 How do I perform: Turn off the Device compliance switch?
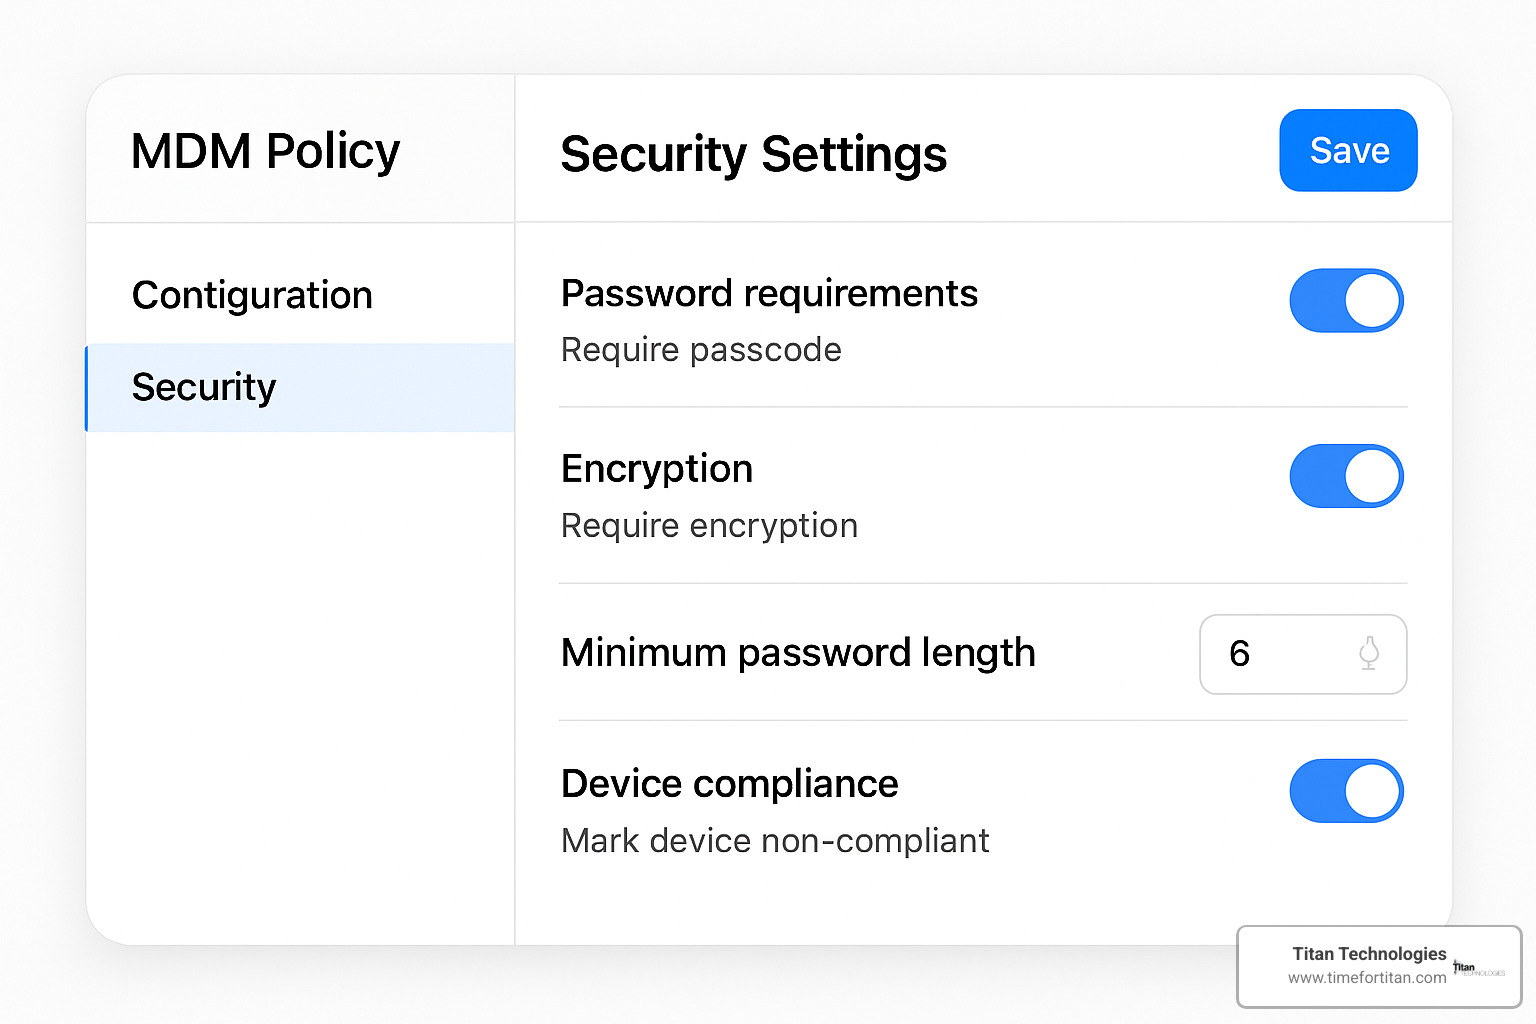(x=1346, y=791)
